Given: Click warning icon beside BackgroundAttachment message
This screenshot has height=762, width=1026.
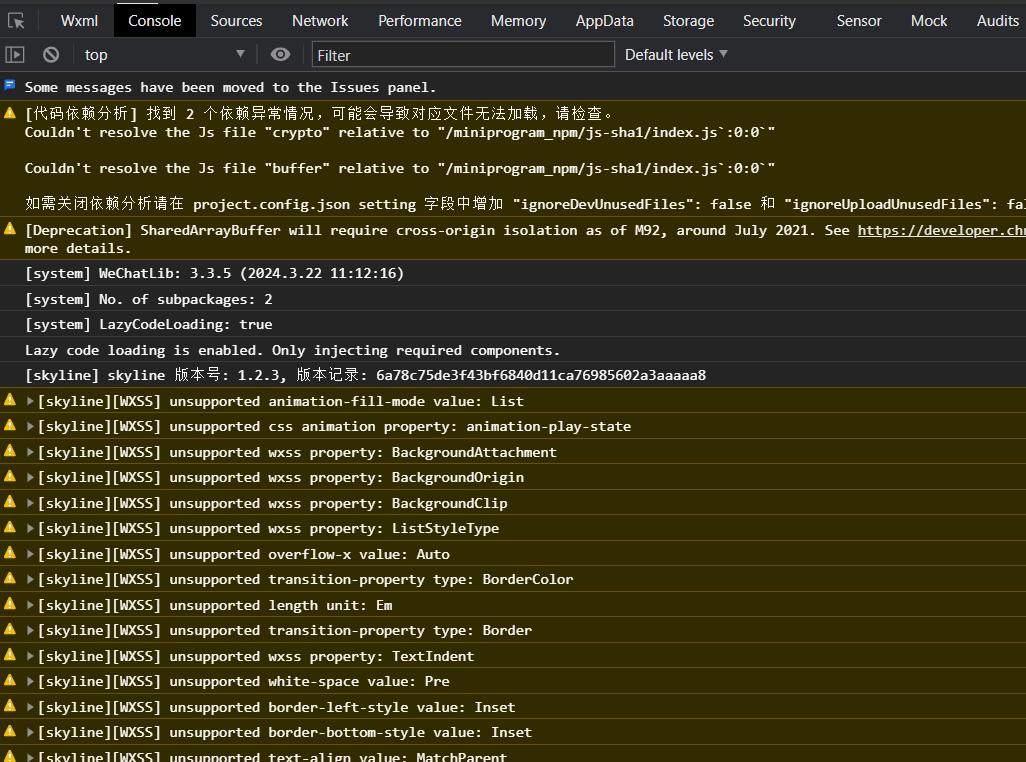Looking at the screenshot, I should pos(10,450).
